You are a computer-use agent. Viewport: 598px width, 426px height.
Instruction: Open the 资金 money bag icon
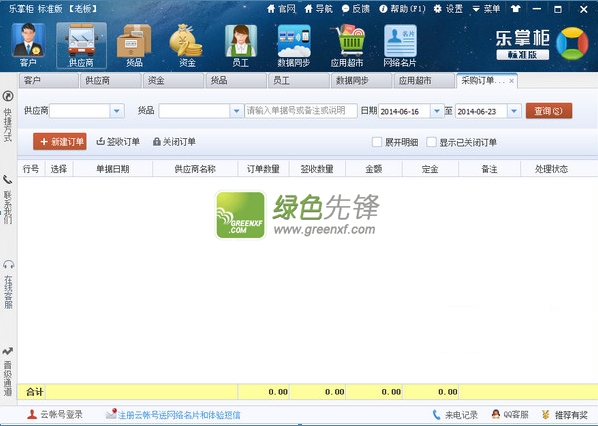(186, 45)
